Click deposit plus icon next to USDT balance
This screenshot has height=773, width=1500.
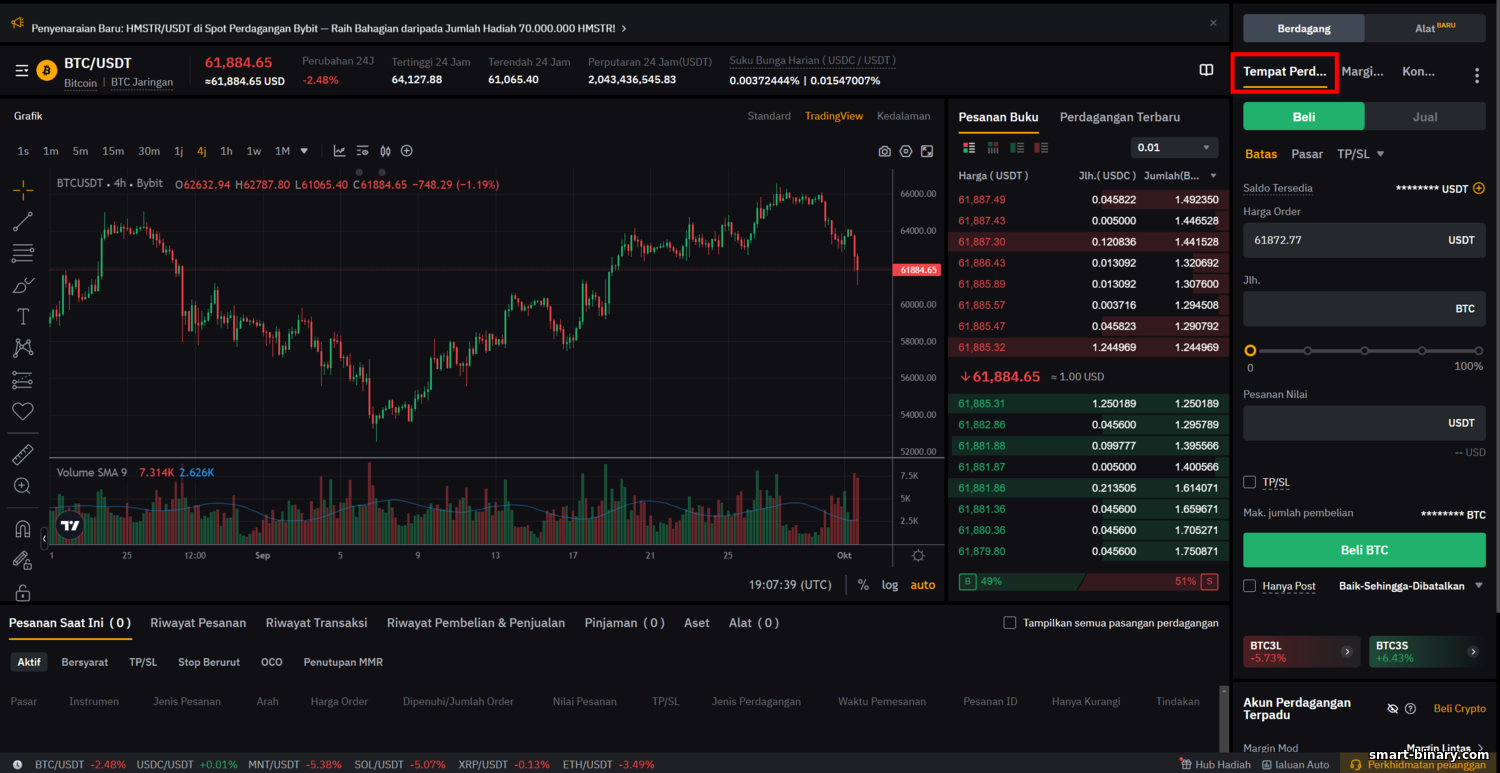point(1479,188)
